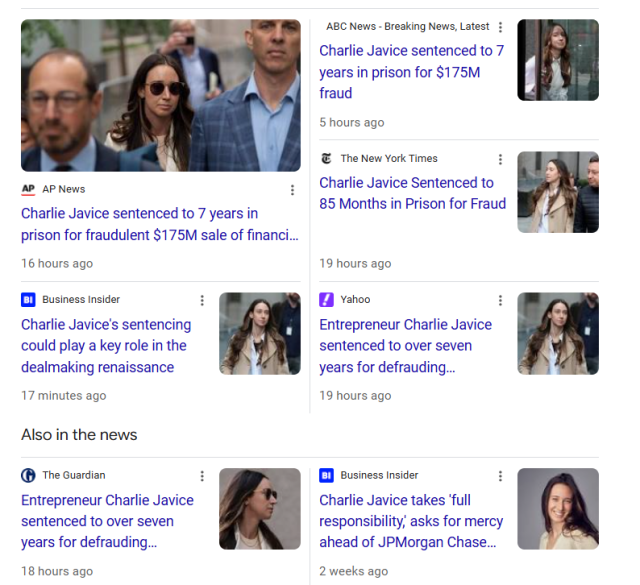Click the AP News logo icon
This screenshot has width=640, height=585.
pos(28,189)
